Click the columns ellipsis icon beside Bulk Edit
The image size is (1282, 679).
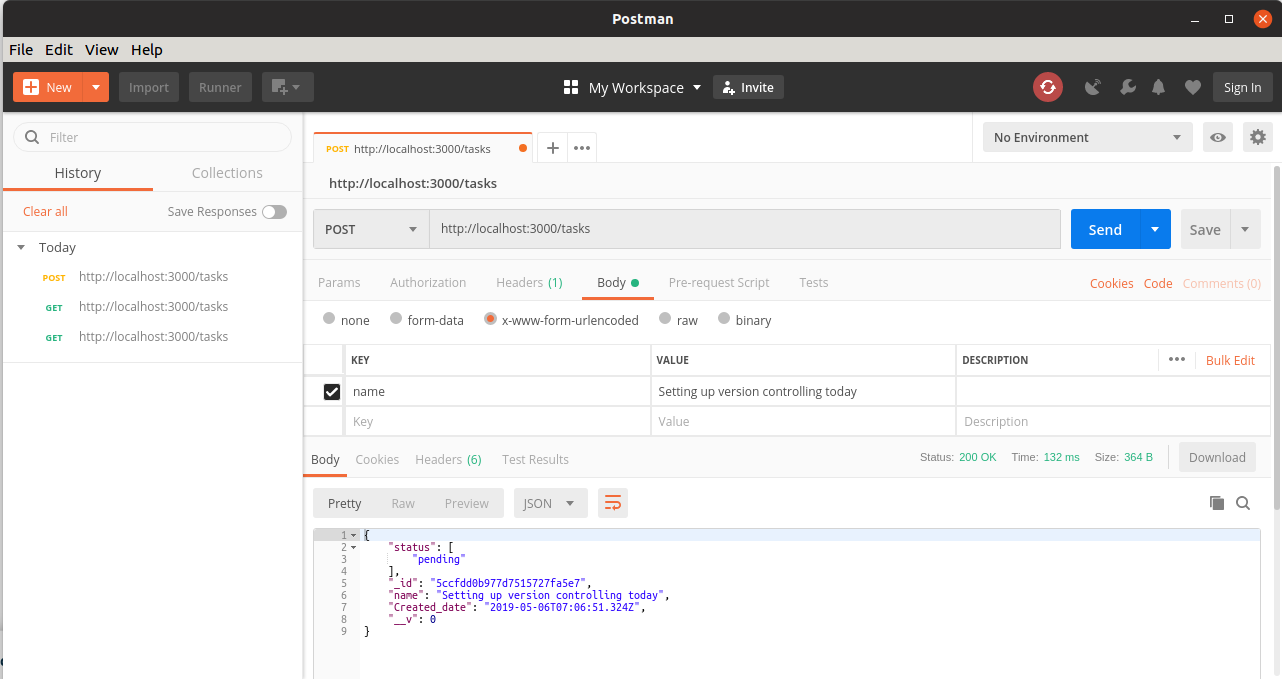click(x=1176, y=360)
